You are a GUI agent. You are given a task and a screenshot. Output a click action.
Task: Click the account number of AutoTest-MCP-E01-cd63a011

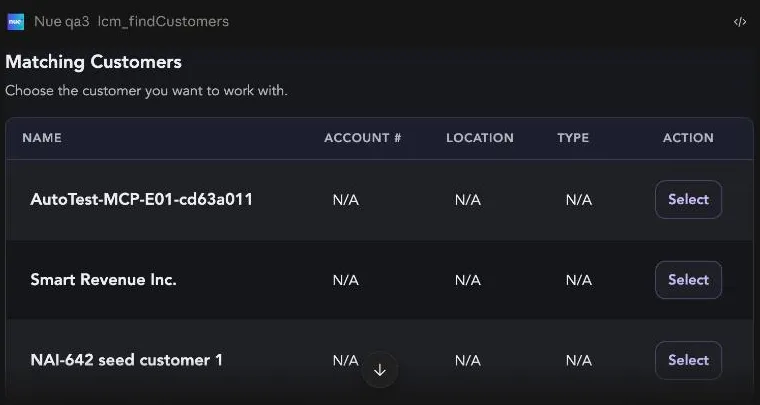346,200
